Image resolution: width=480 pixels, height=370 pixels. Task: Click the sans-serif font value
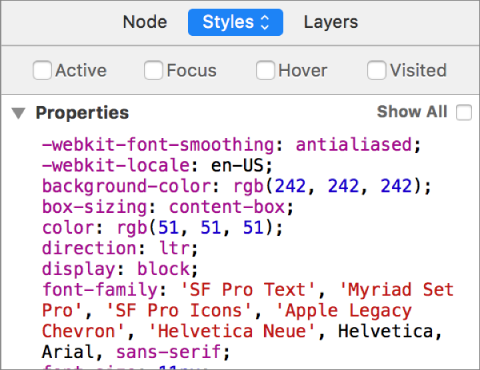169,352
